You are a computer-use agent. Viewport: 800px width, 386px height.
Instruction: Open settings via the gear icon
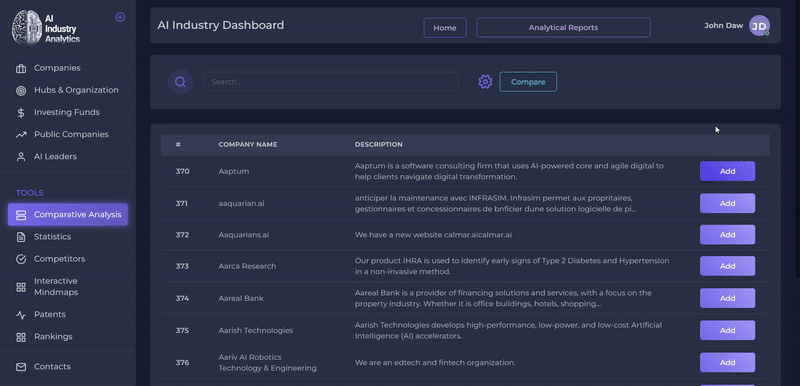coord(485,82)
